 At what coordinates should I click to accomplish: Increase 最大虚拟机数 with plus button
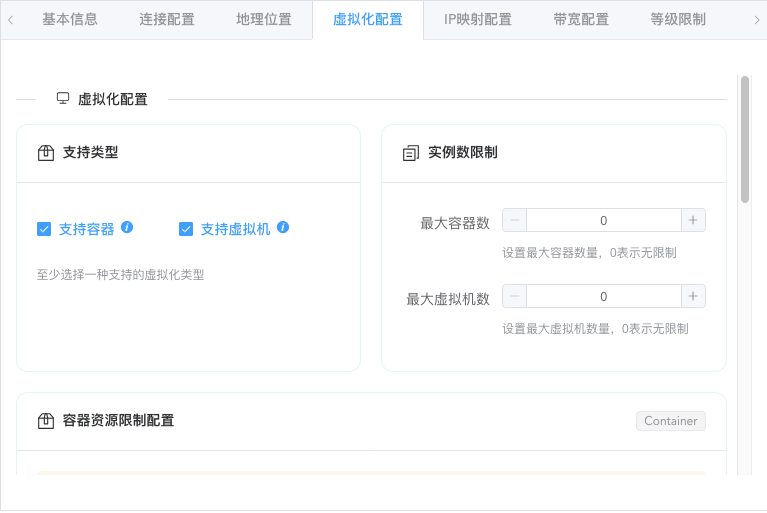click(693, 296)
